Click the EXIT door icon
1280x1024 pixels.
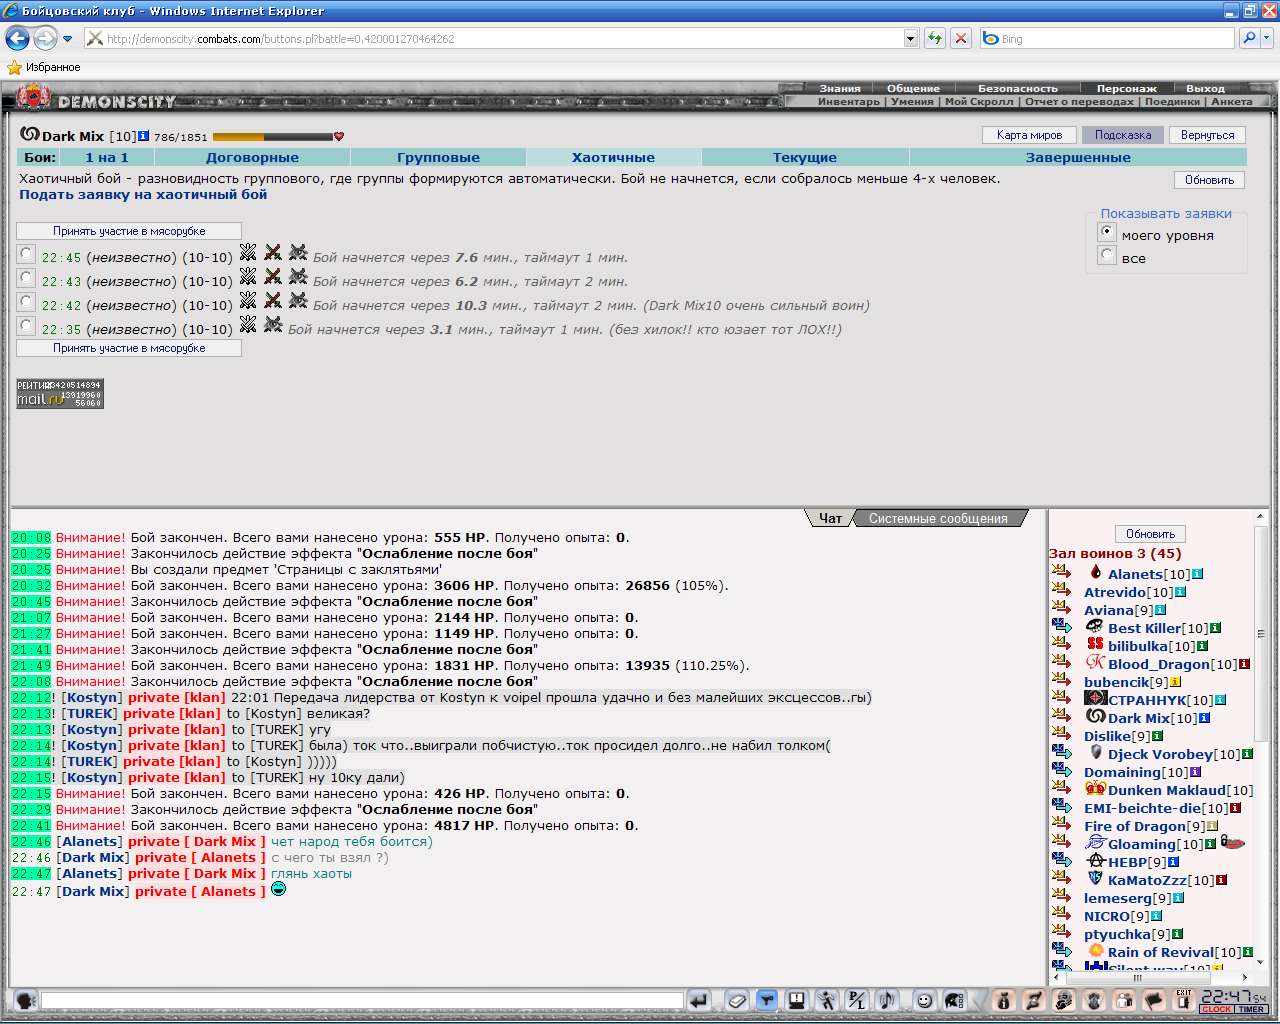(1184, 999)
